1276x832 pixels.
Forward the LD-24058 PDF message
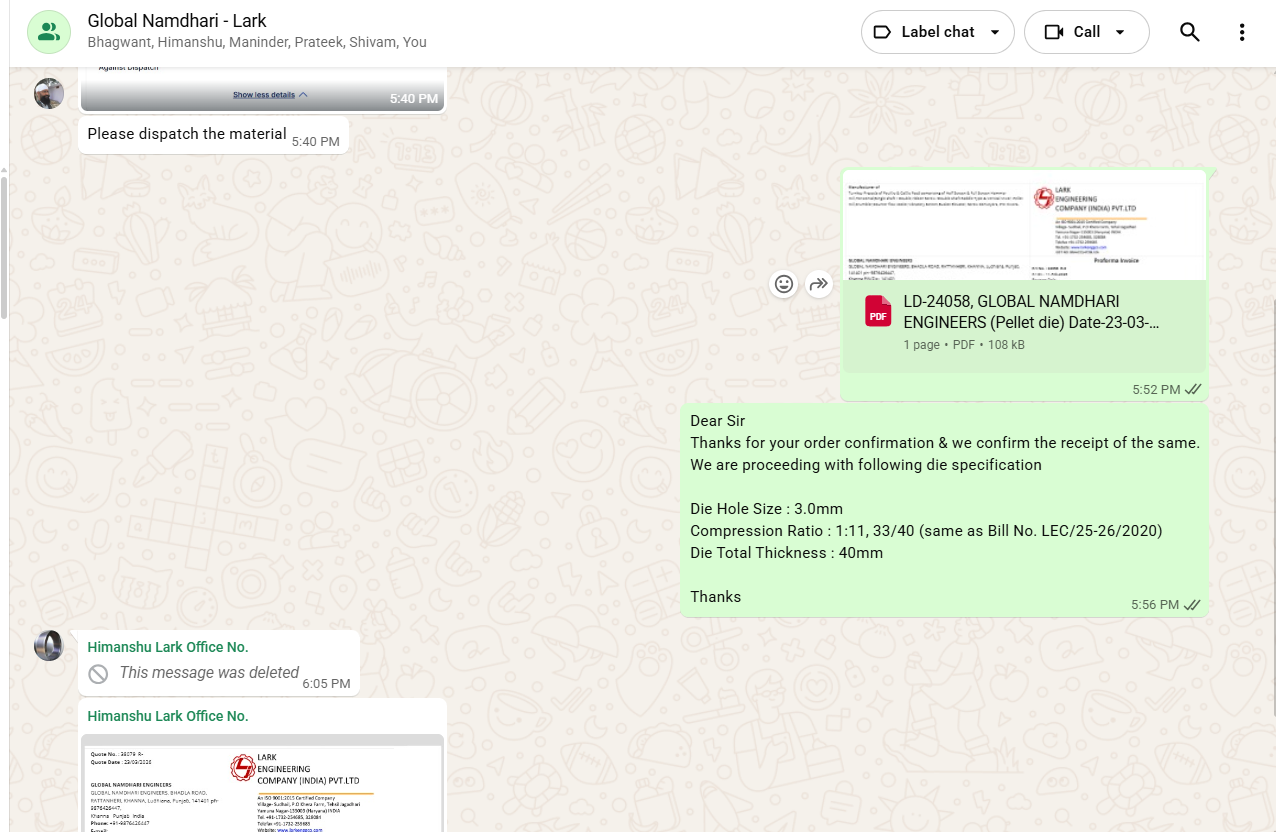pyautogui.click(x=819, y=284)
